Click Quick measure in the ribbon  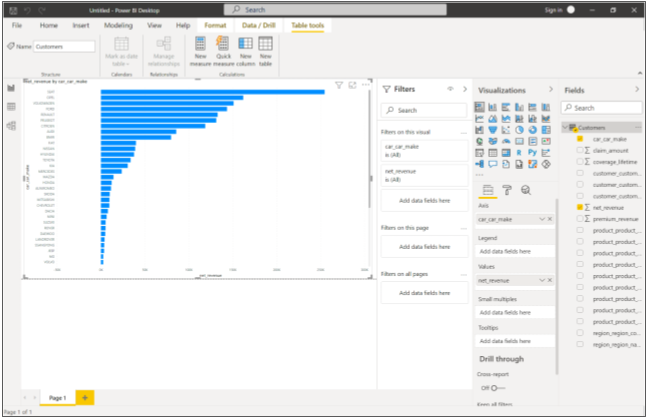point(224,51)
